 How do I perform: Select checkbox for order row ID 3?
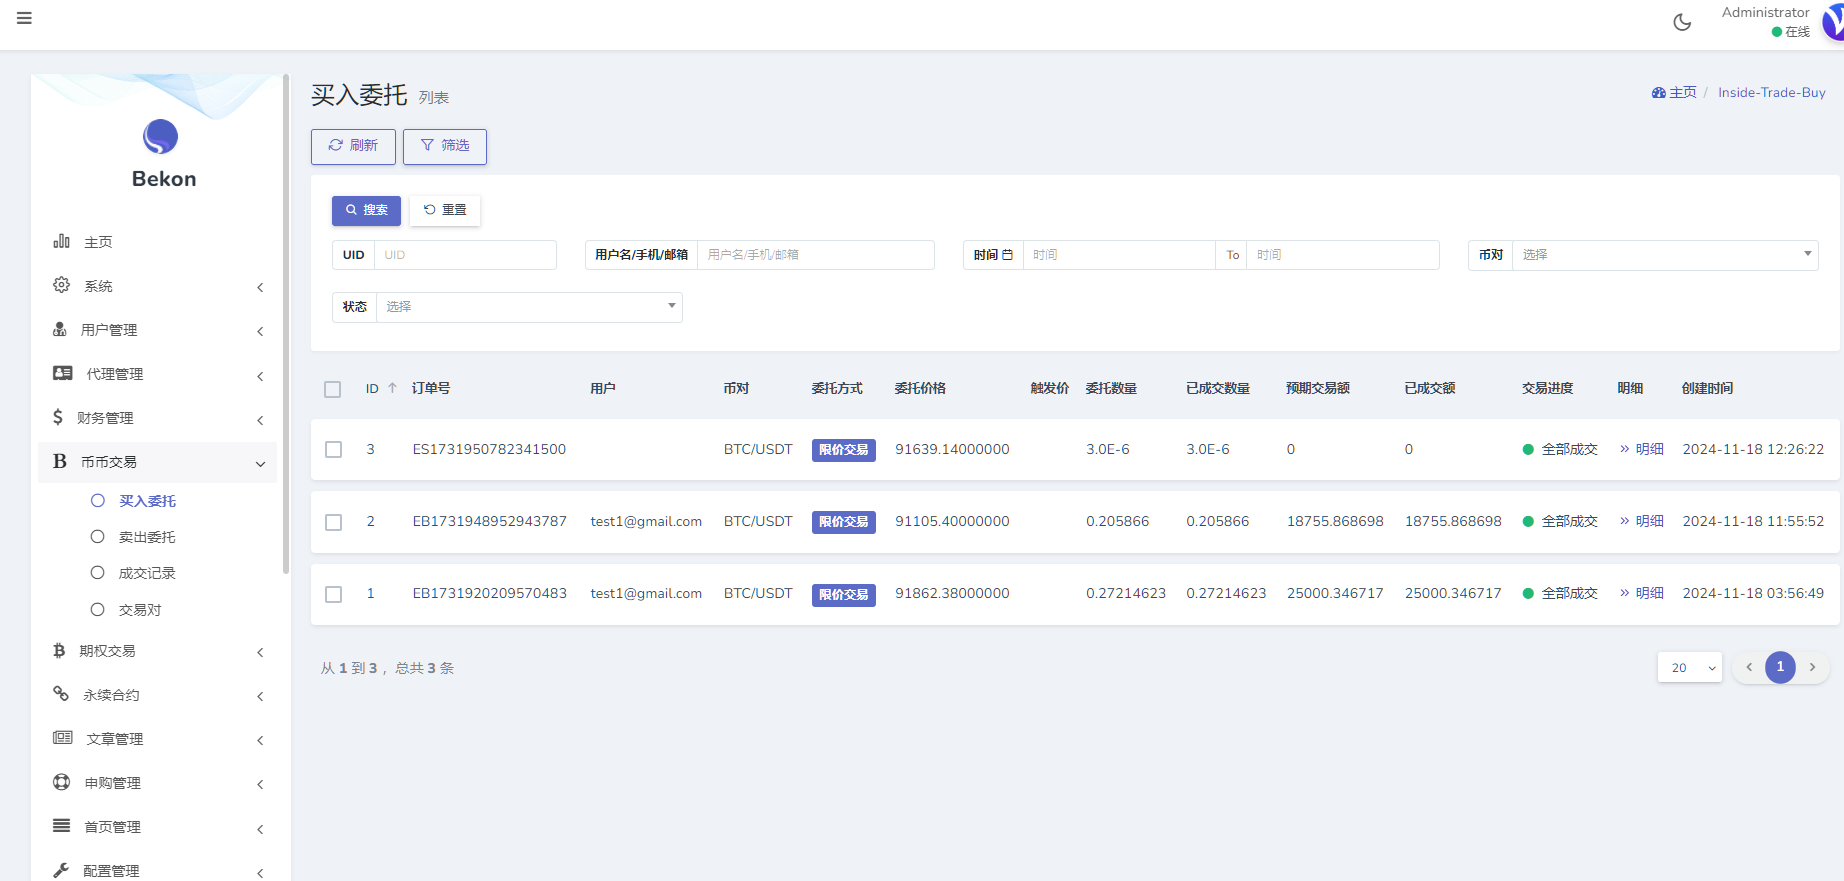click(x=334, y=450)
